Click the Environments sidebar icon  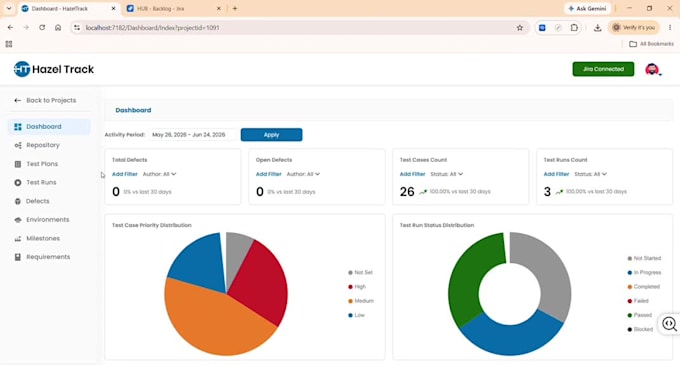pyautogui.click(x=18, y=220)
